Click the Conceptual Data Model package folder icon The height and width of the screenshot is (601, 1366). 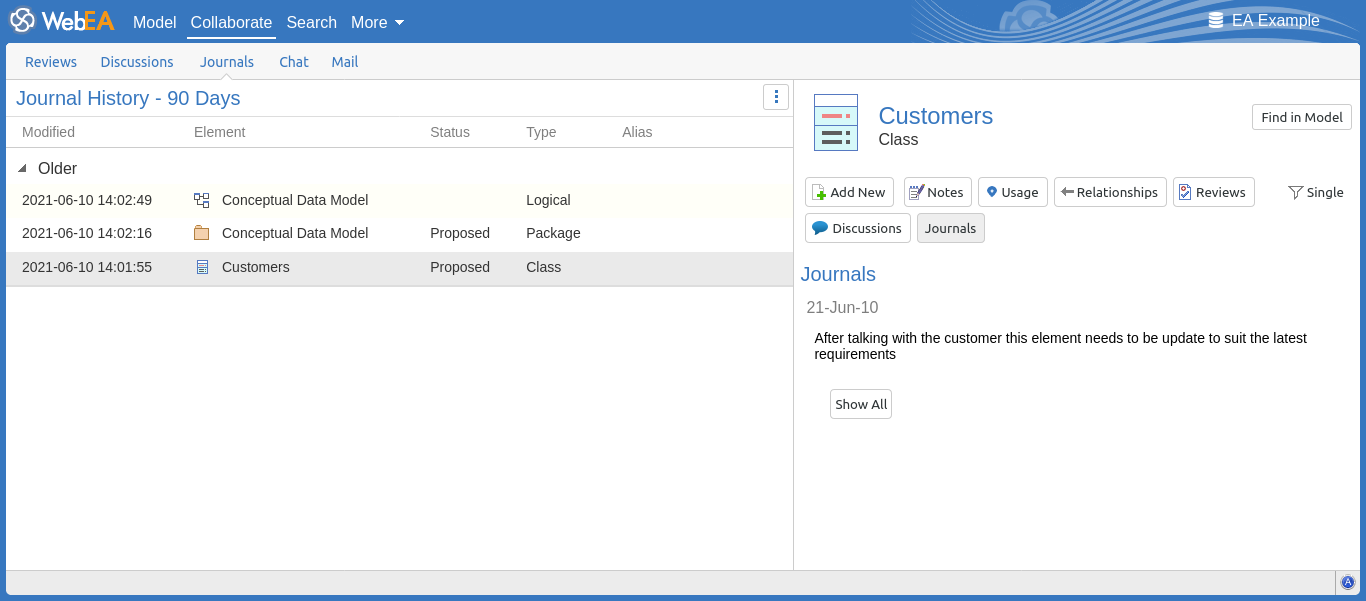point(202,233)
